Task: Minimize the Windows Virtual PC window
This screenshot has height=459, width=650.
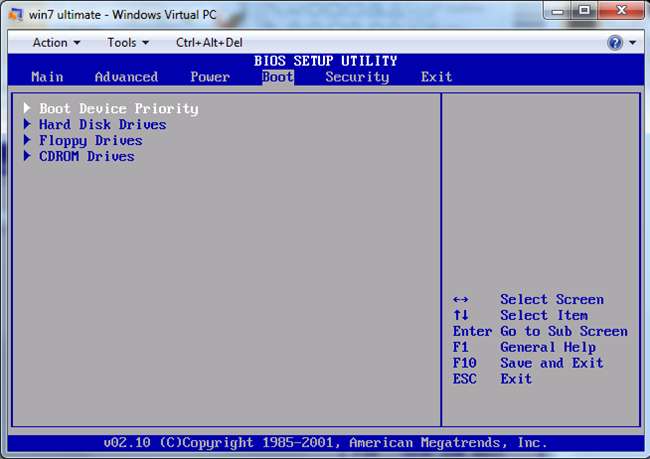Action: (x=555, y=12)
